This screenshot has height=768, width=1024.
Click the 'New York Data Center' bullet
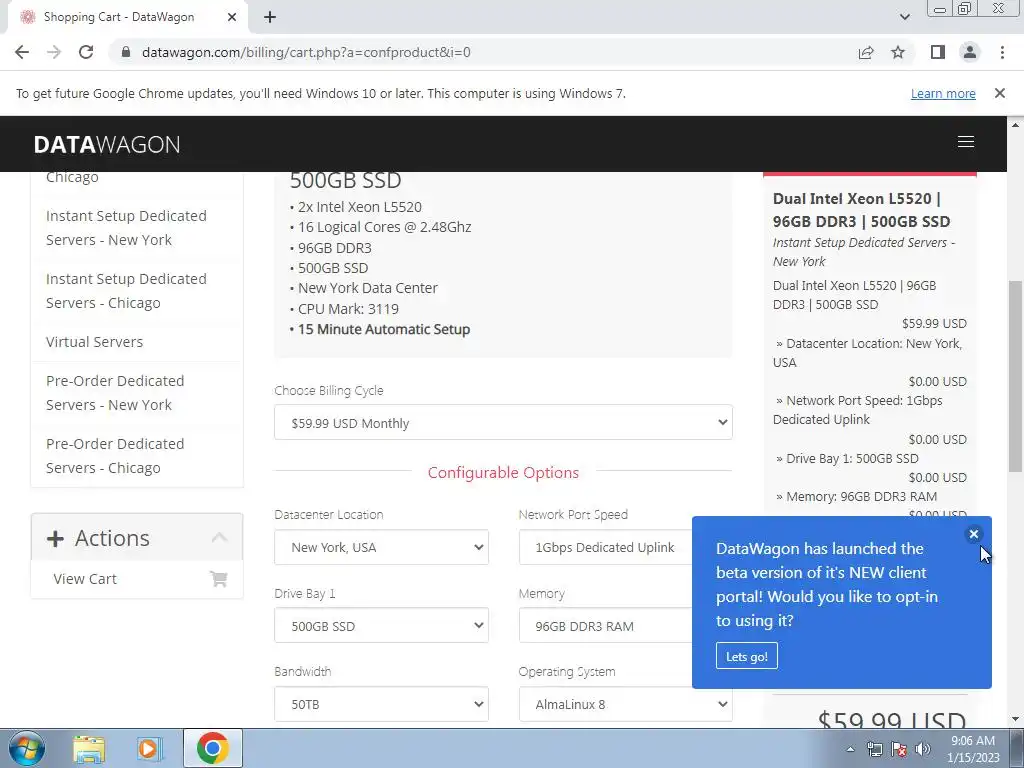tap(368, 288)
